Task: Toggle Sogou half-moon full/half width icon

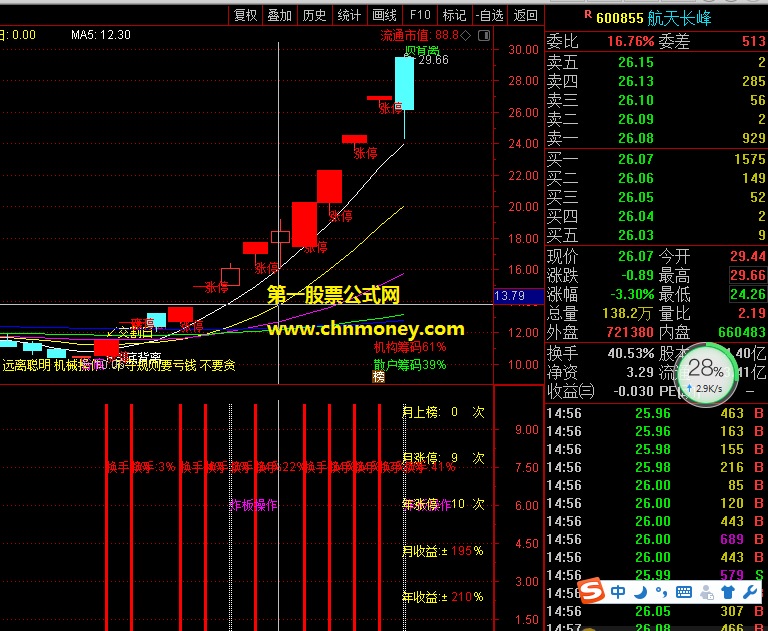Action: click(x=640, y=592)
